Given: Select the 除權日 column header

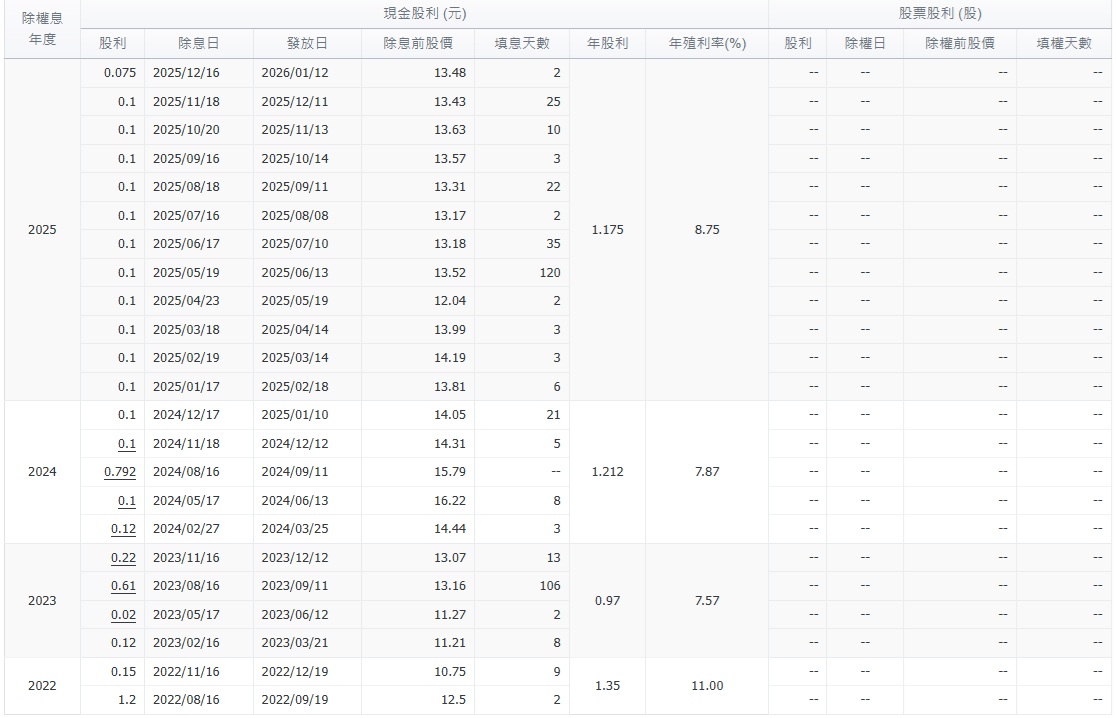Looking at the screenshot, I should [865, 44].
